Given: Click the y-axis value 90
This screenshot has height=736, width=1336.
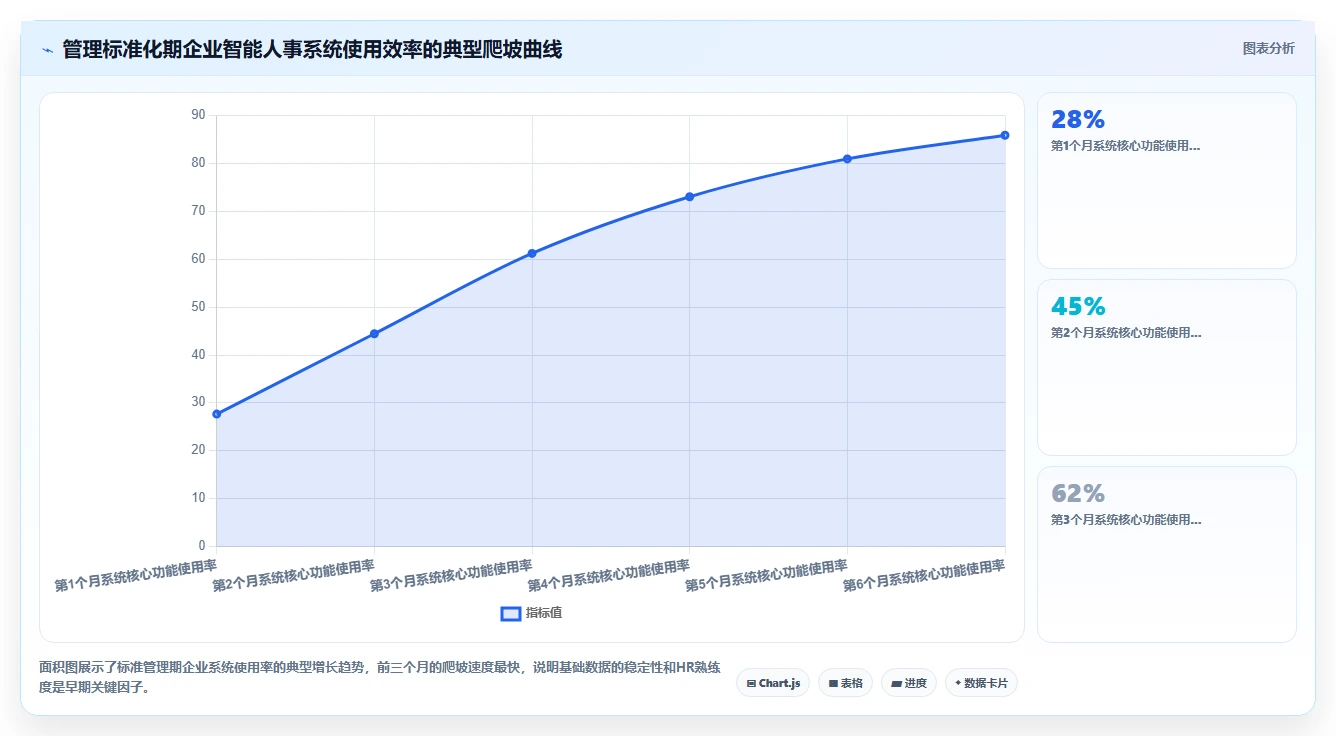Looking at the screenshot, I should pos(198,115).
